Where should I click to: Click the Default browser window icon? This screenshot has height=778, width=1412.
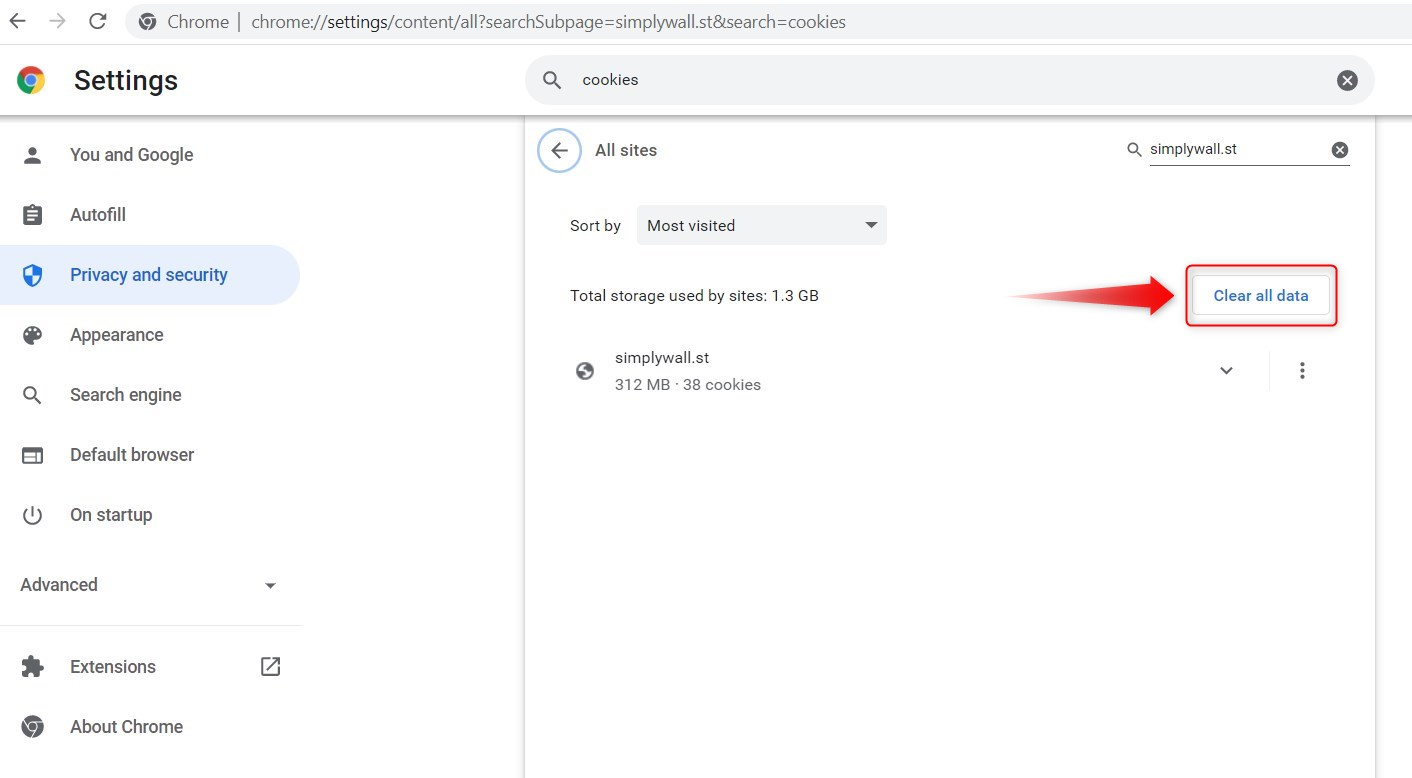[33, 455]
